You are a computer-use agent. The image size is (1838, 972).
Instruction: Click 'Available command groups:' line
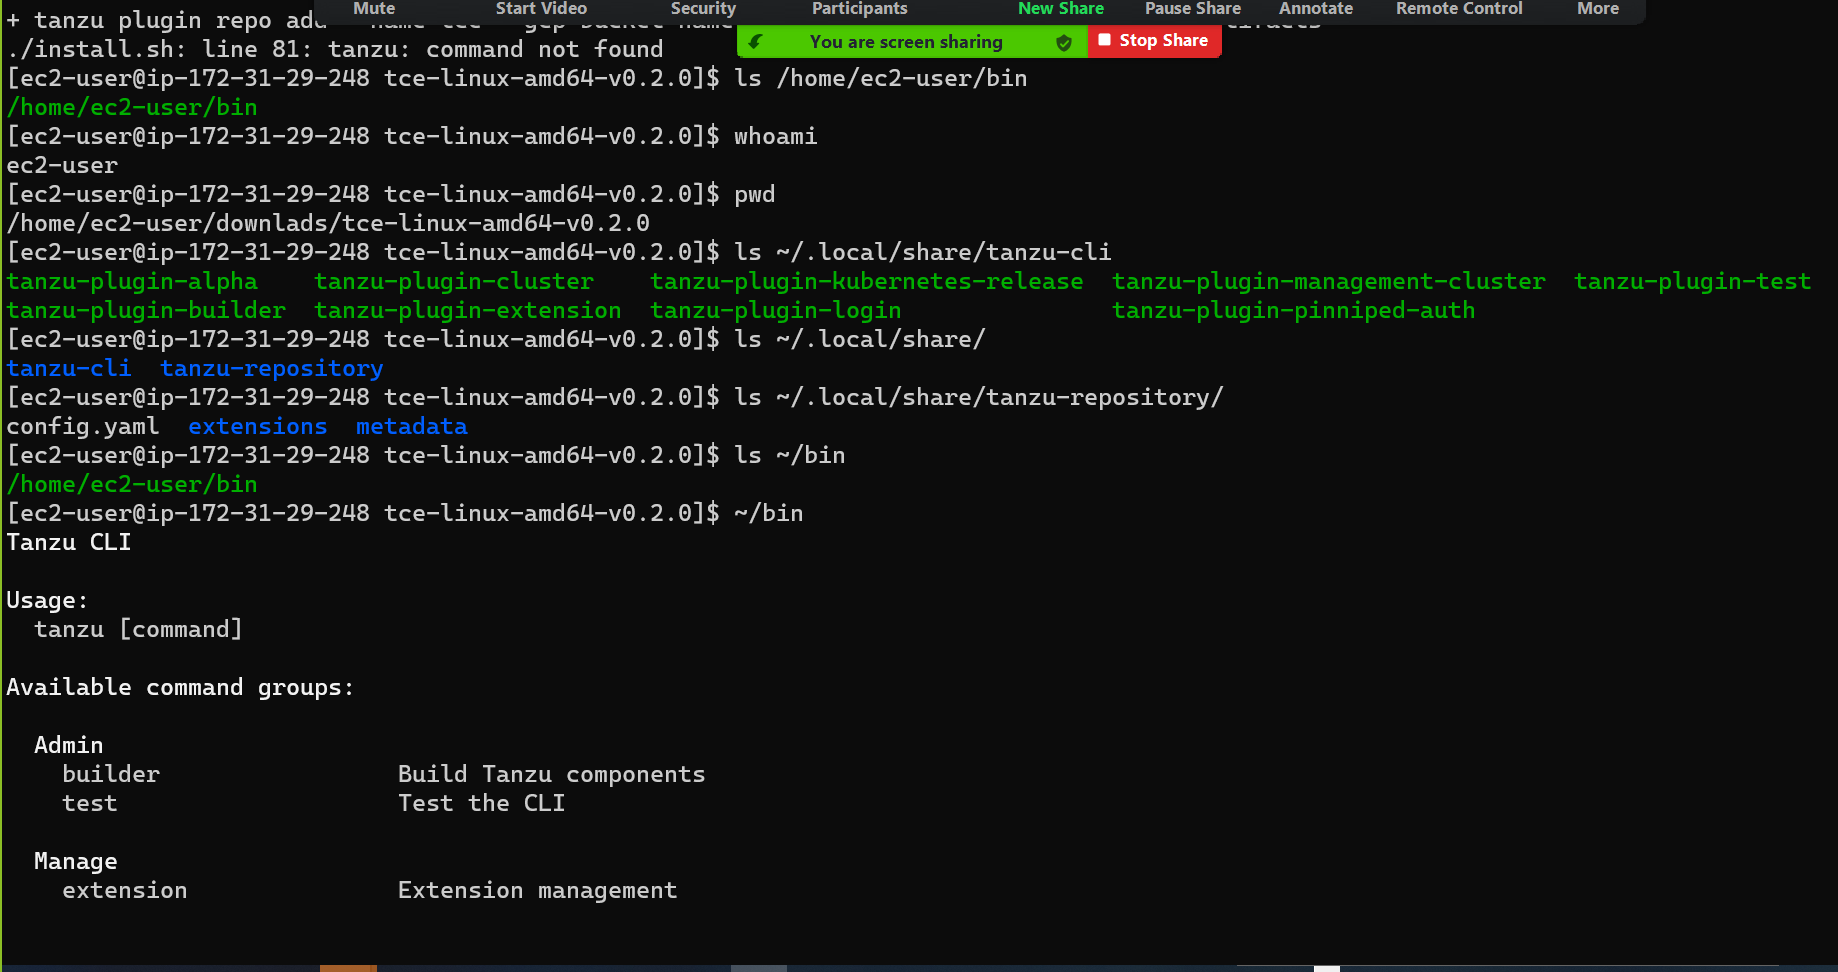coord(181,688)
